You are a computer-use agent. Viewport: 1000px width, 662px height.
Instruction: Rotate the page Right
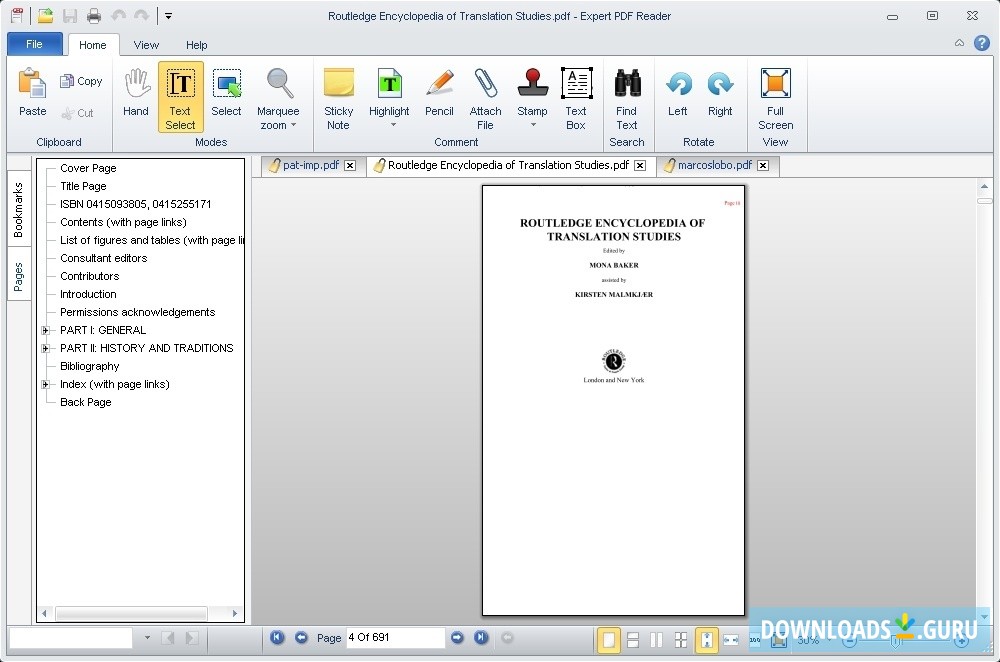720,92
